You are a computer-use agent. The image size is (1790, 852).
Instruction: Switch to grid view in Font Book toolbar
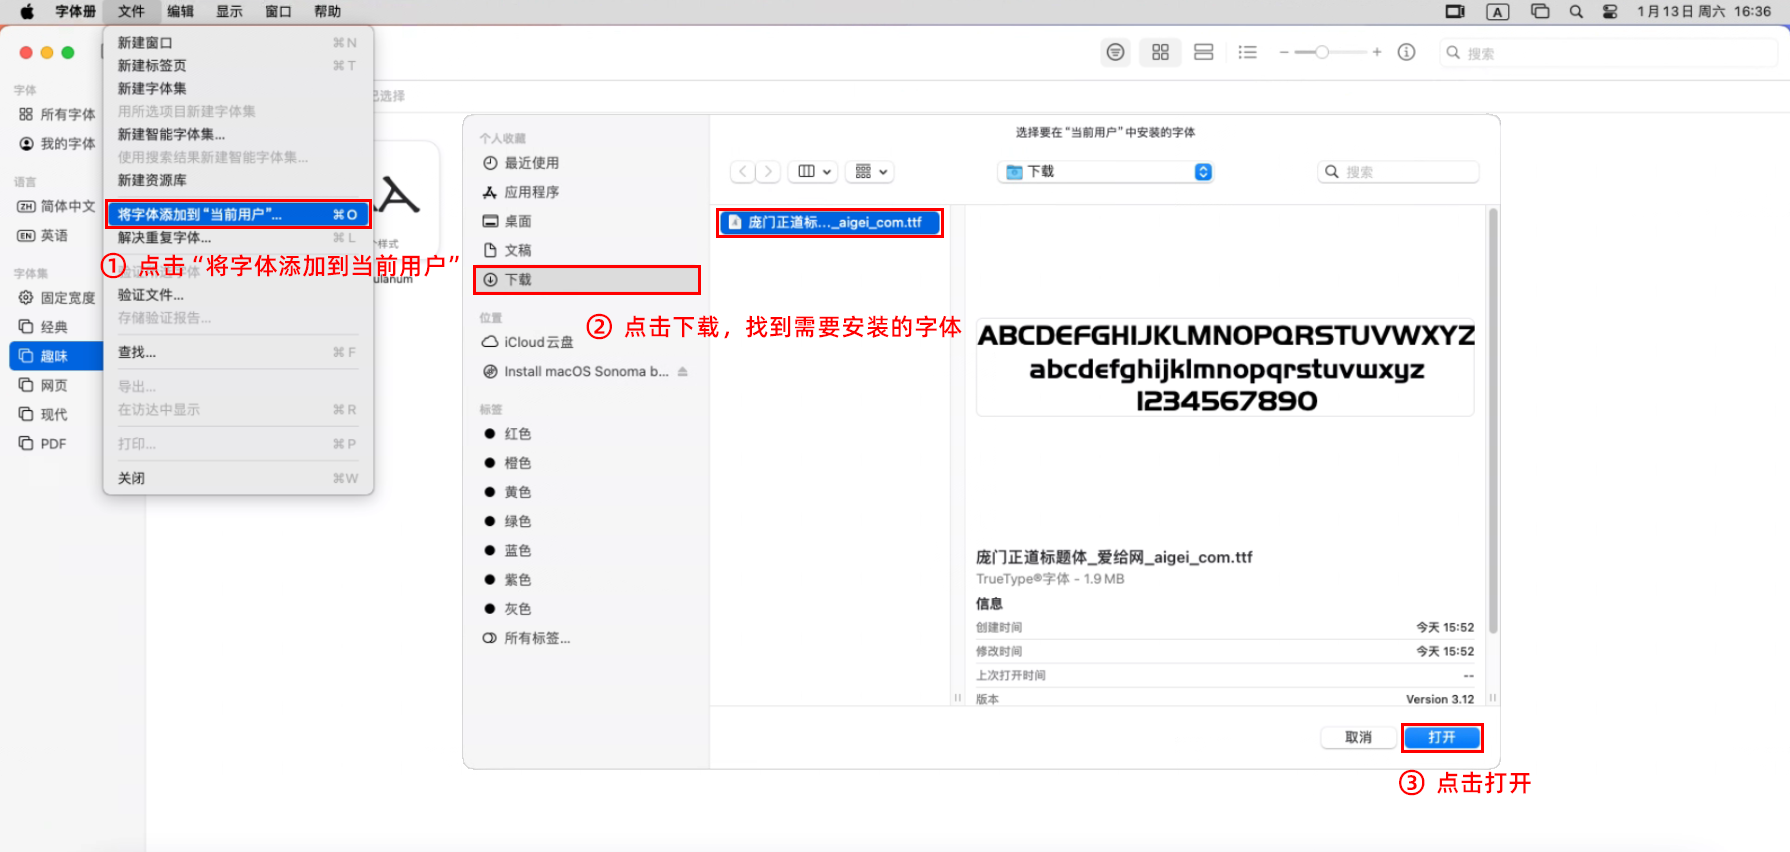[1160, 52]
